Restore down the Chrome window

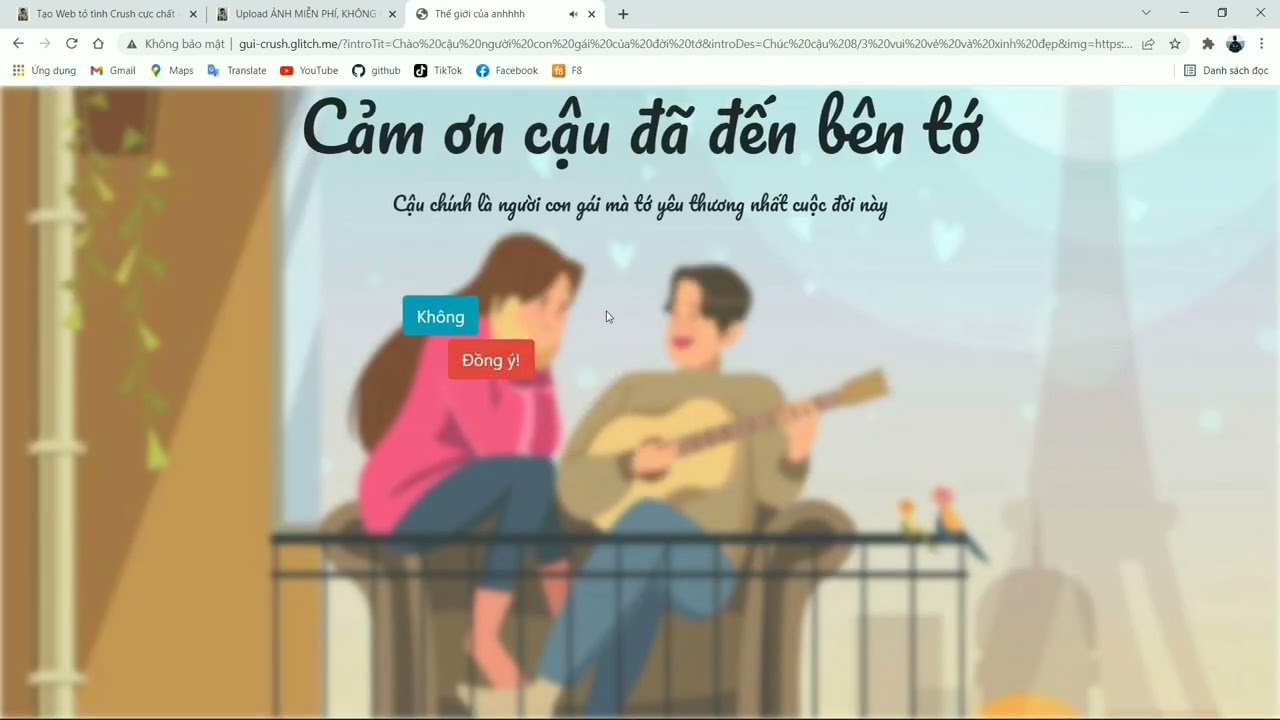[1222, 13]
